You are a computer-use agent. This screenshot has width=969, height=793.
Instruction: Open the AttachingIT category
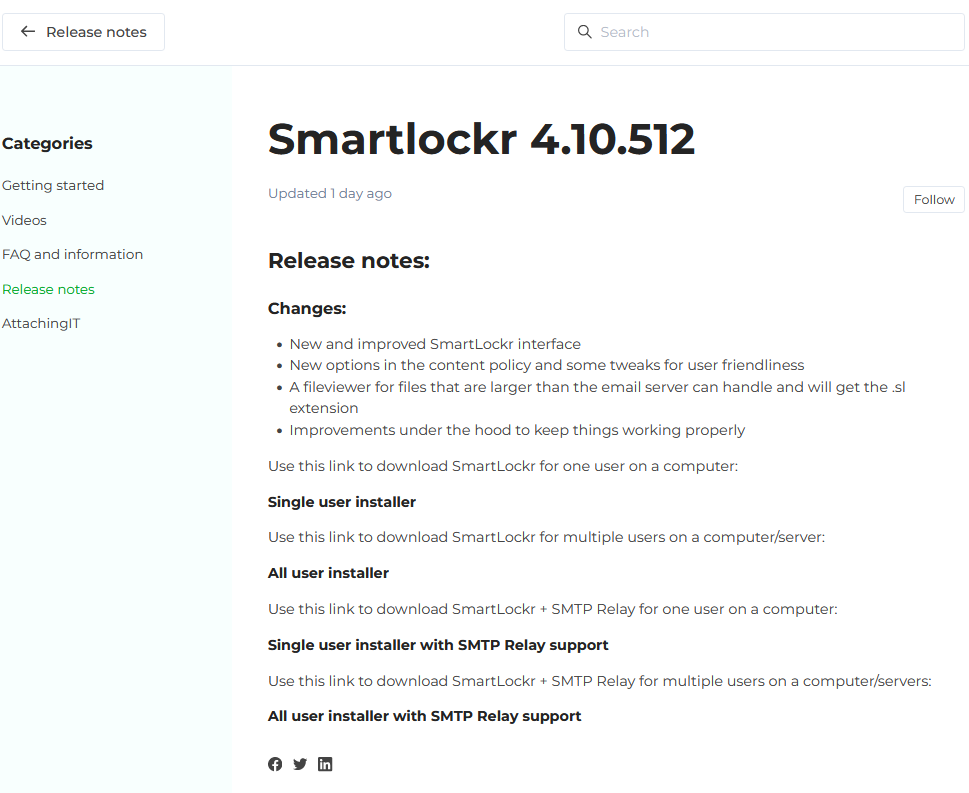pos(41,323)
